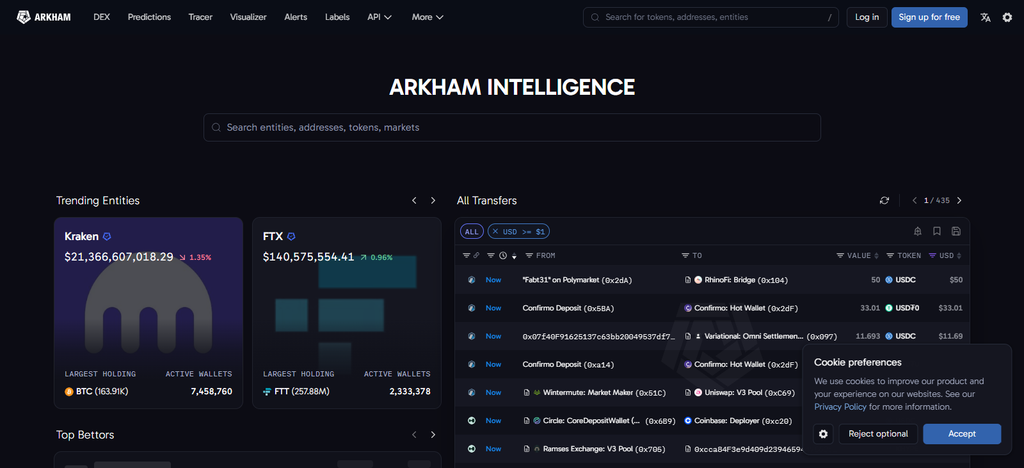Viewport: 1024px width, 468px height.
Task: Refresh the All Transfers list
Action: pos(884,200)
